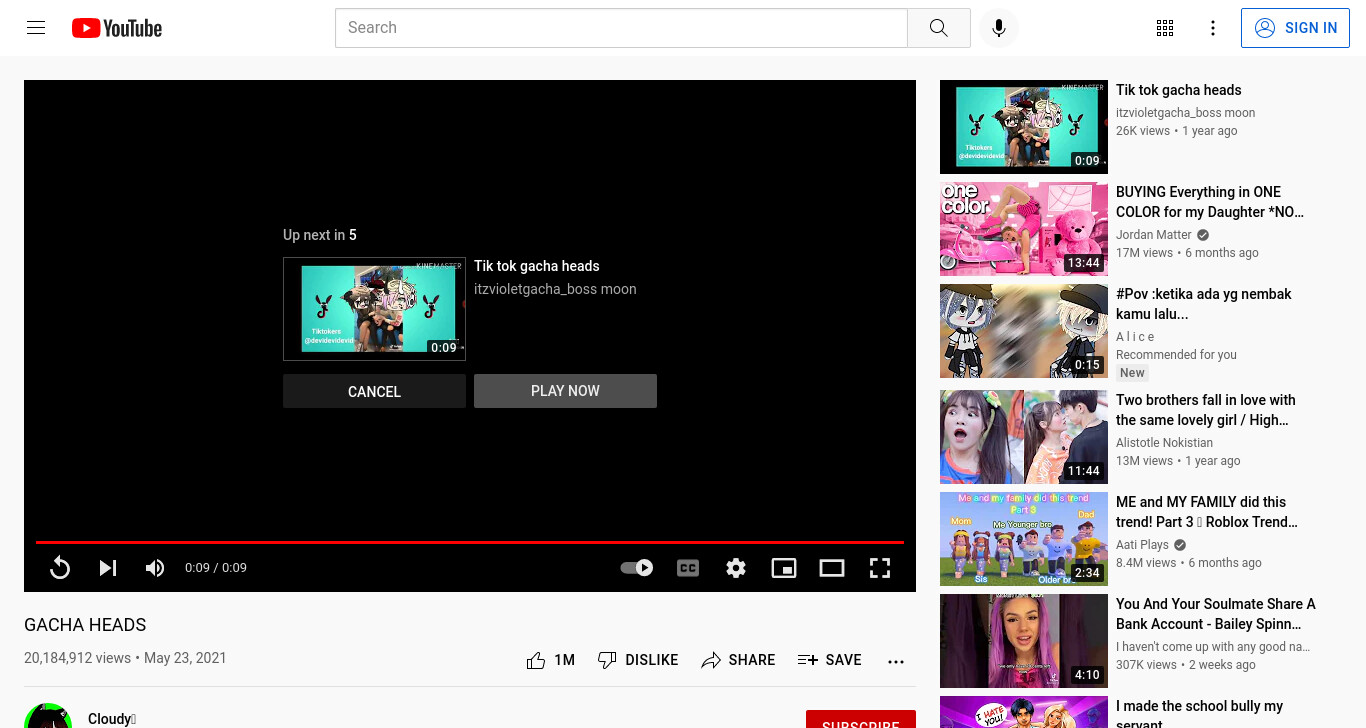Click the GACHA HEADS video title
Viewport: 1366px width, 728px height.
coord(85,625)
